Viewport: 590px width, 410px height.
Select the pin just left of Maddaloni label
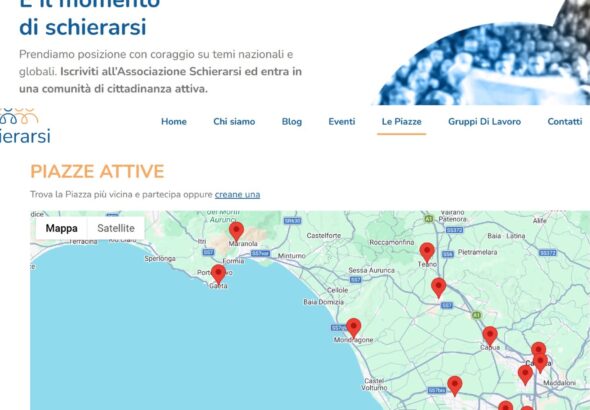pos(525,375)
